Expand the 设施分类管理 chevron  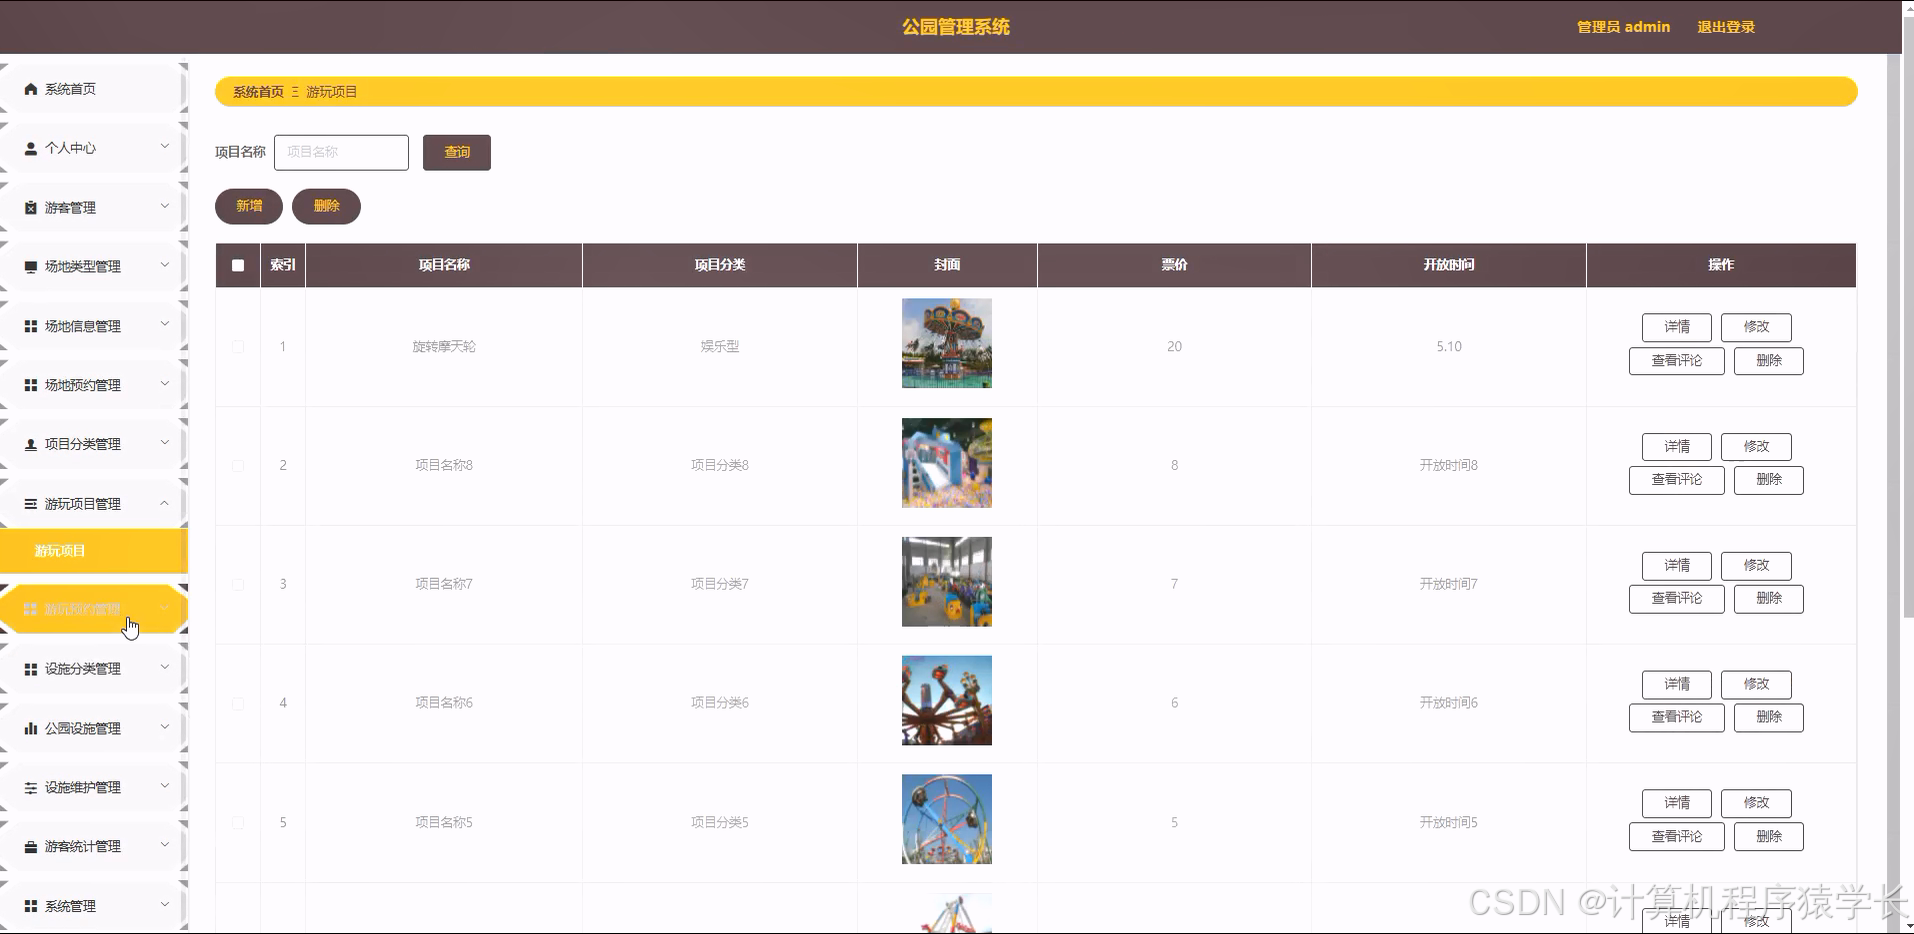[x=165, y=667]
